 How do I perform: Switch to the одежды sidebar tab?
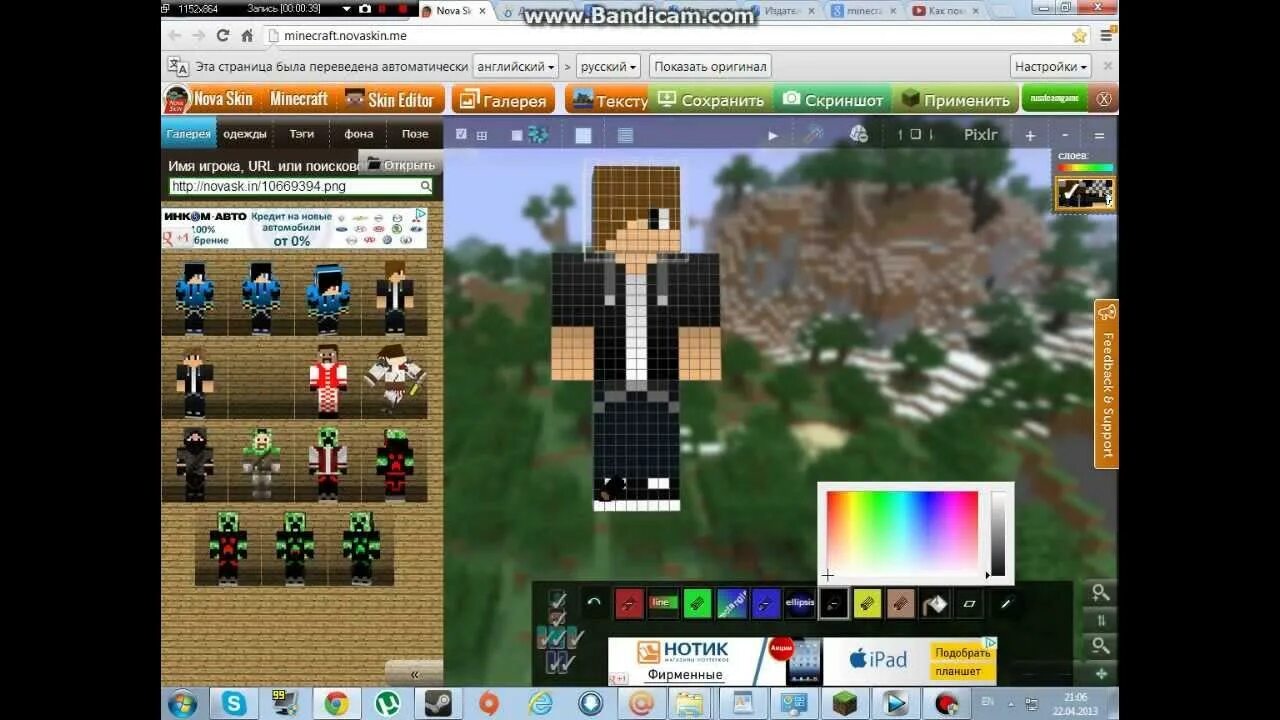(x=245, y=133)
